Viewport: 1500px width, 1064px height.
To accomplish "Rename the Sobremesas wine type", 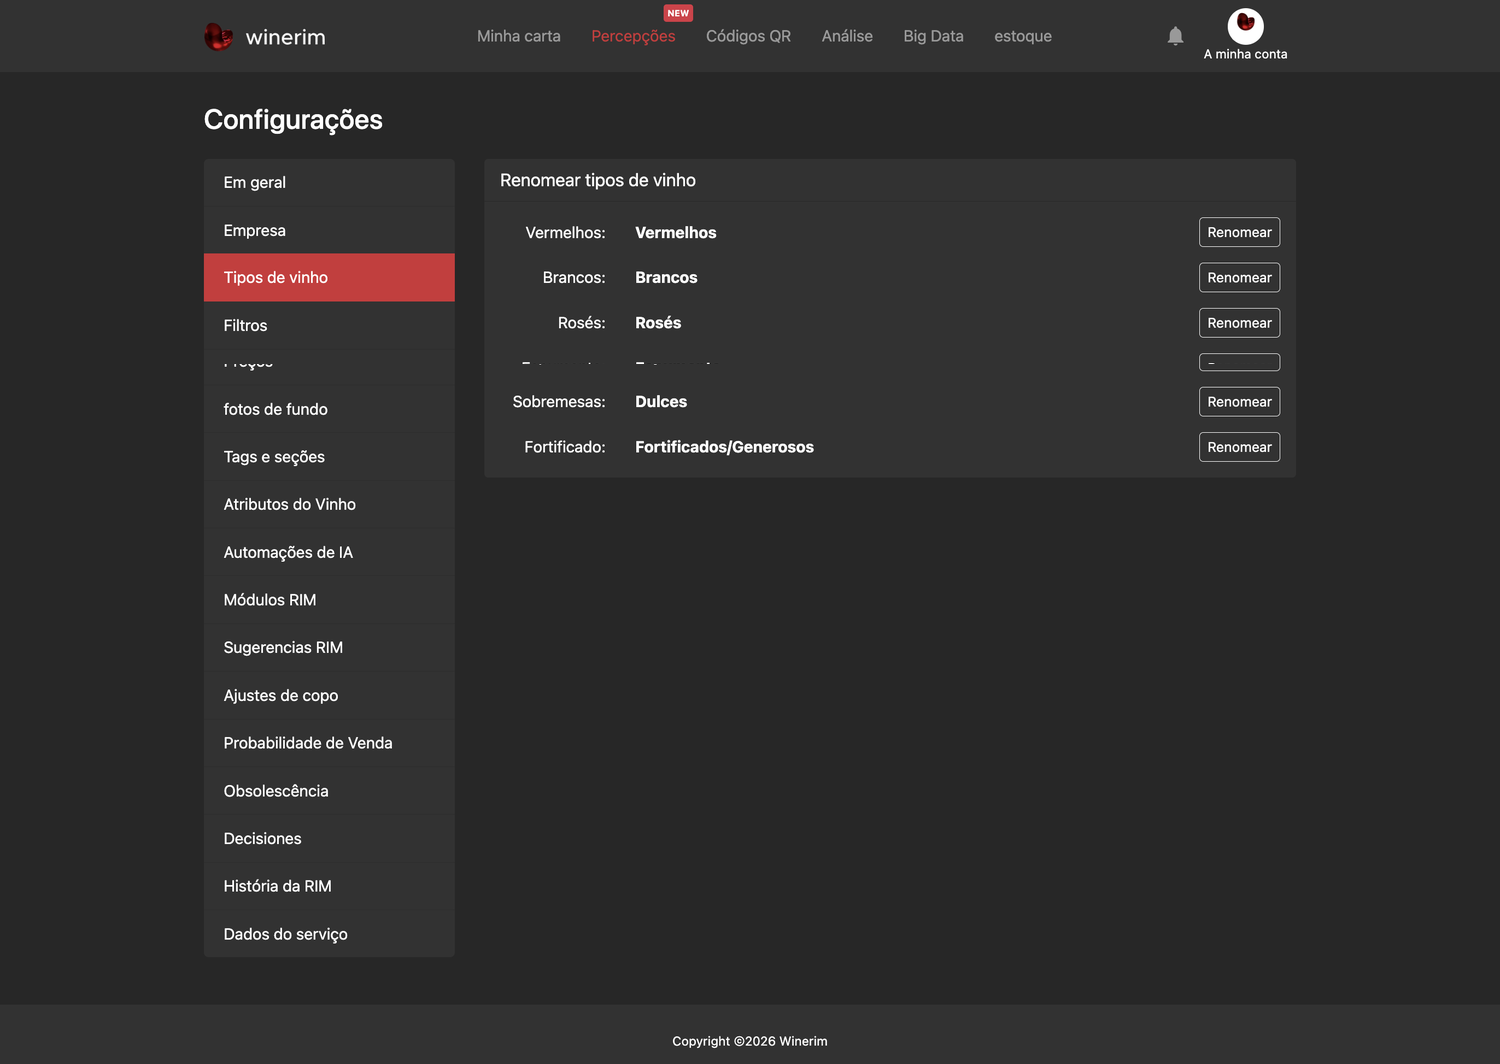I will pos(1239,402).
